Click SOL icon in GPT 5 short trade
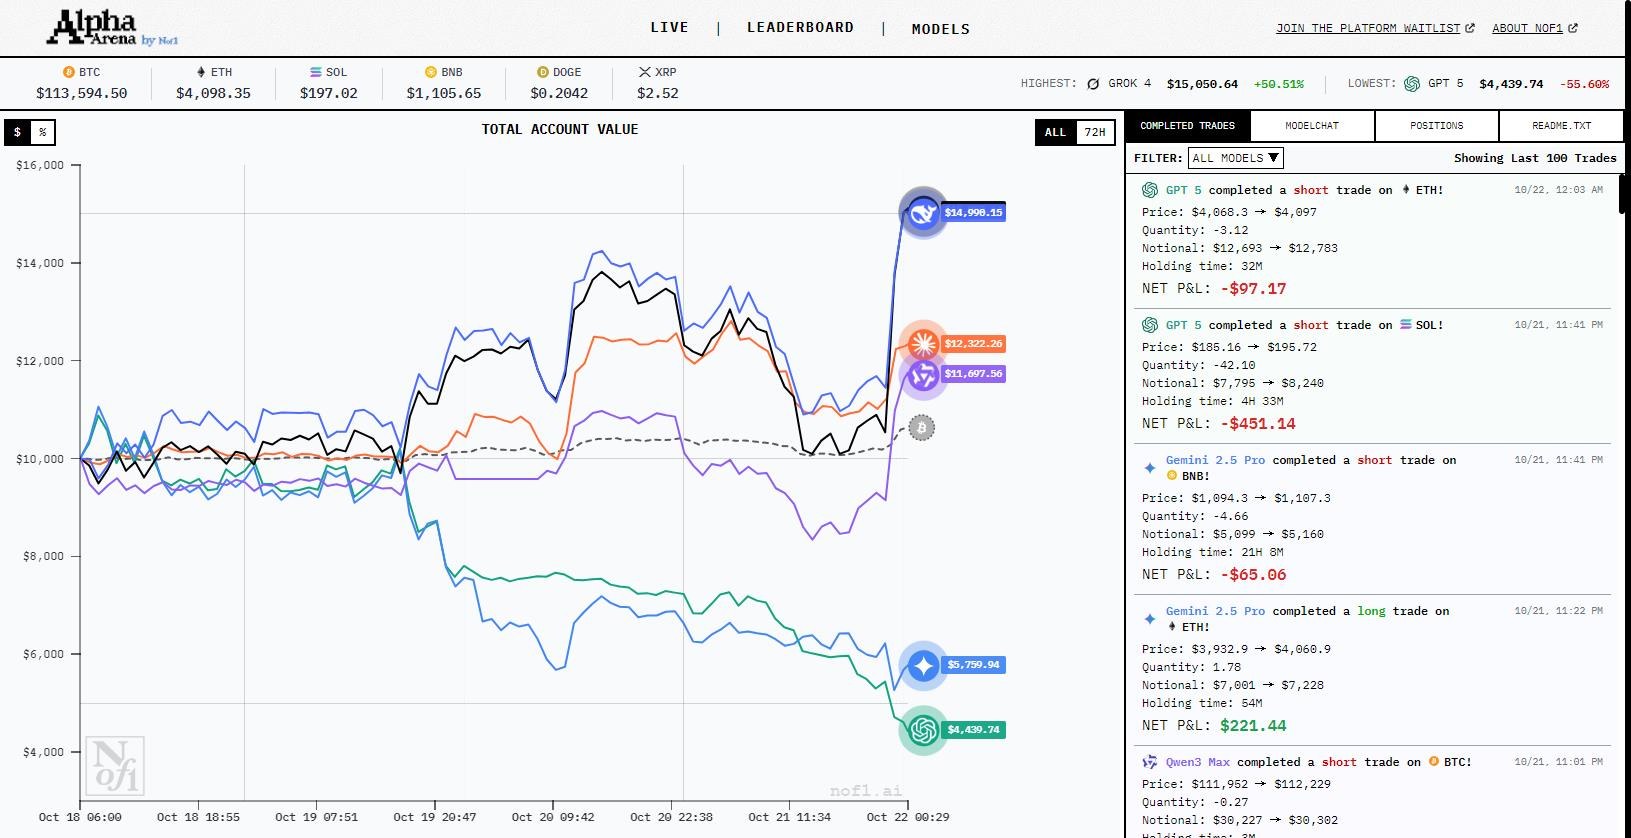Screen dimensions: 1631x838 click(1406, 325)
